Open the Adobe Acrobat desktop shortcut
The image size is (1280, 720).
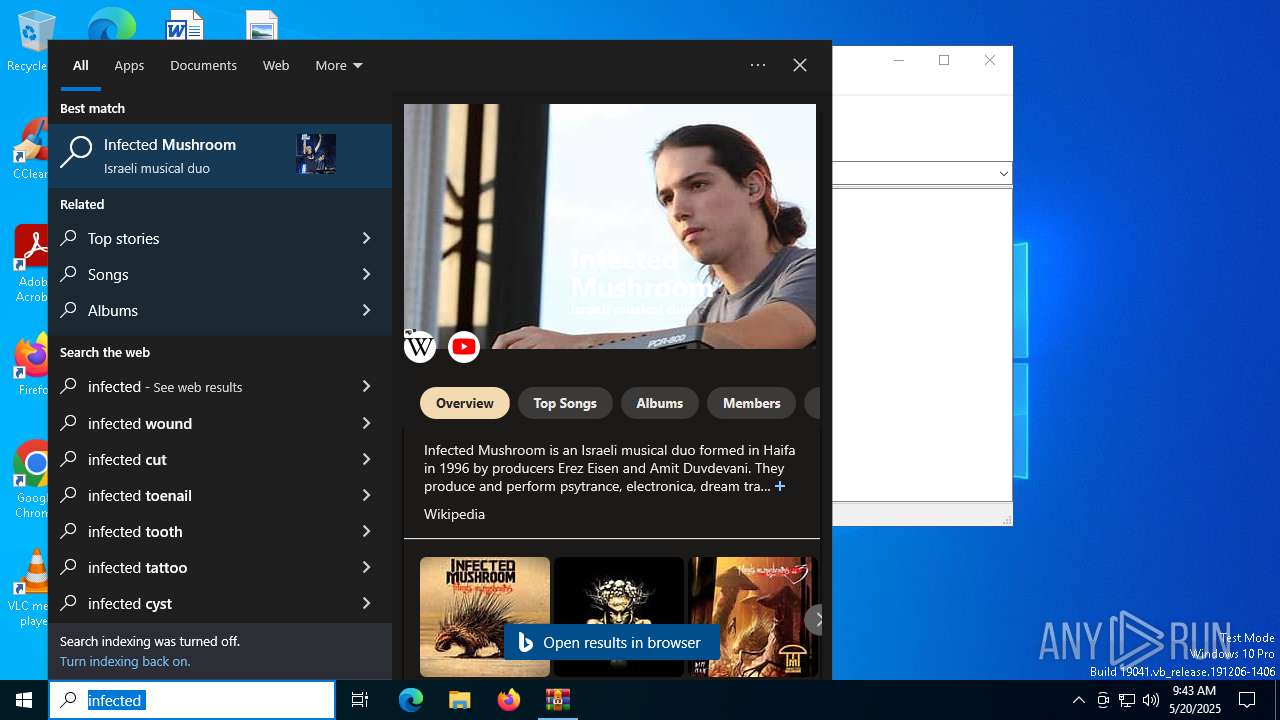tap(30, 264)
